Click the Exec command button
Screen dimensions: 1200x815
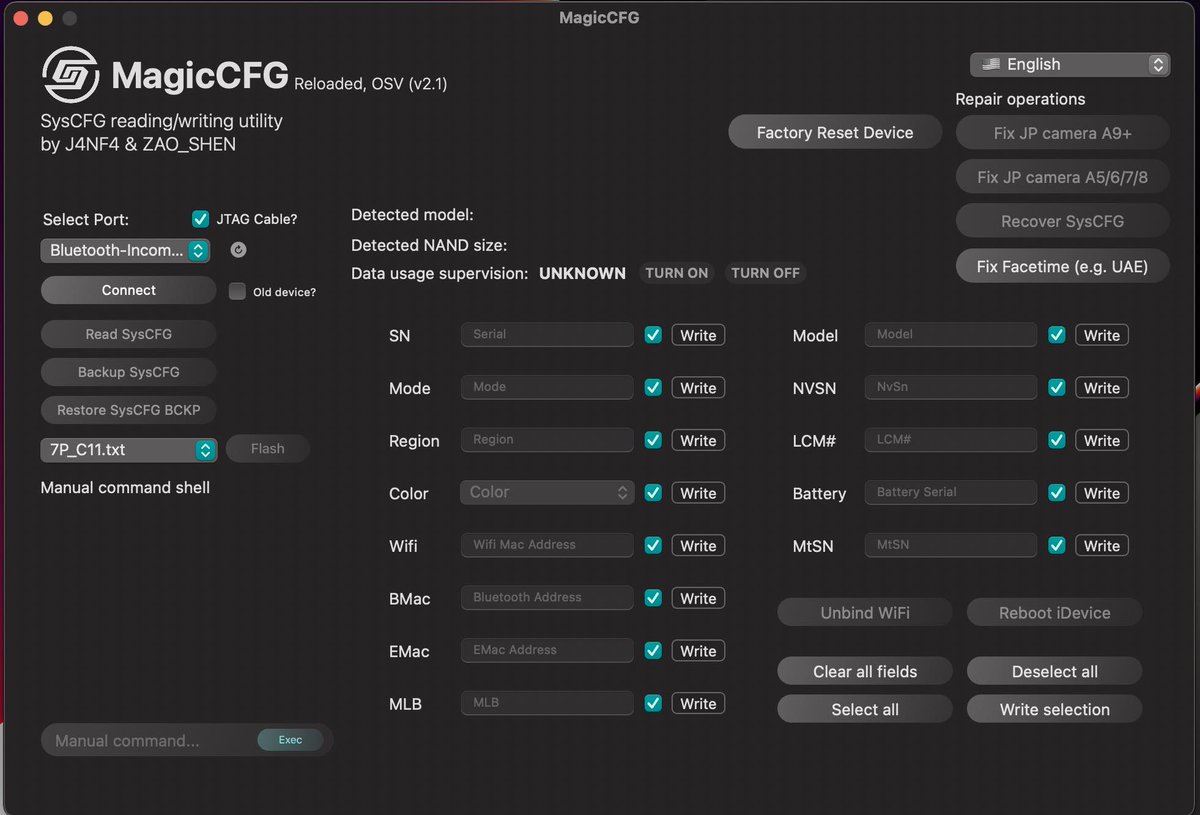(290, 740)
